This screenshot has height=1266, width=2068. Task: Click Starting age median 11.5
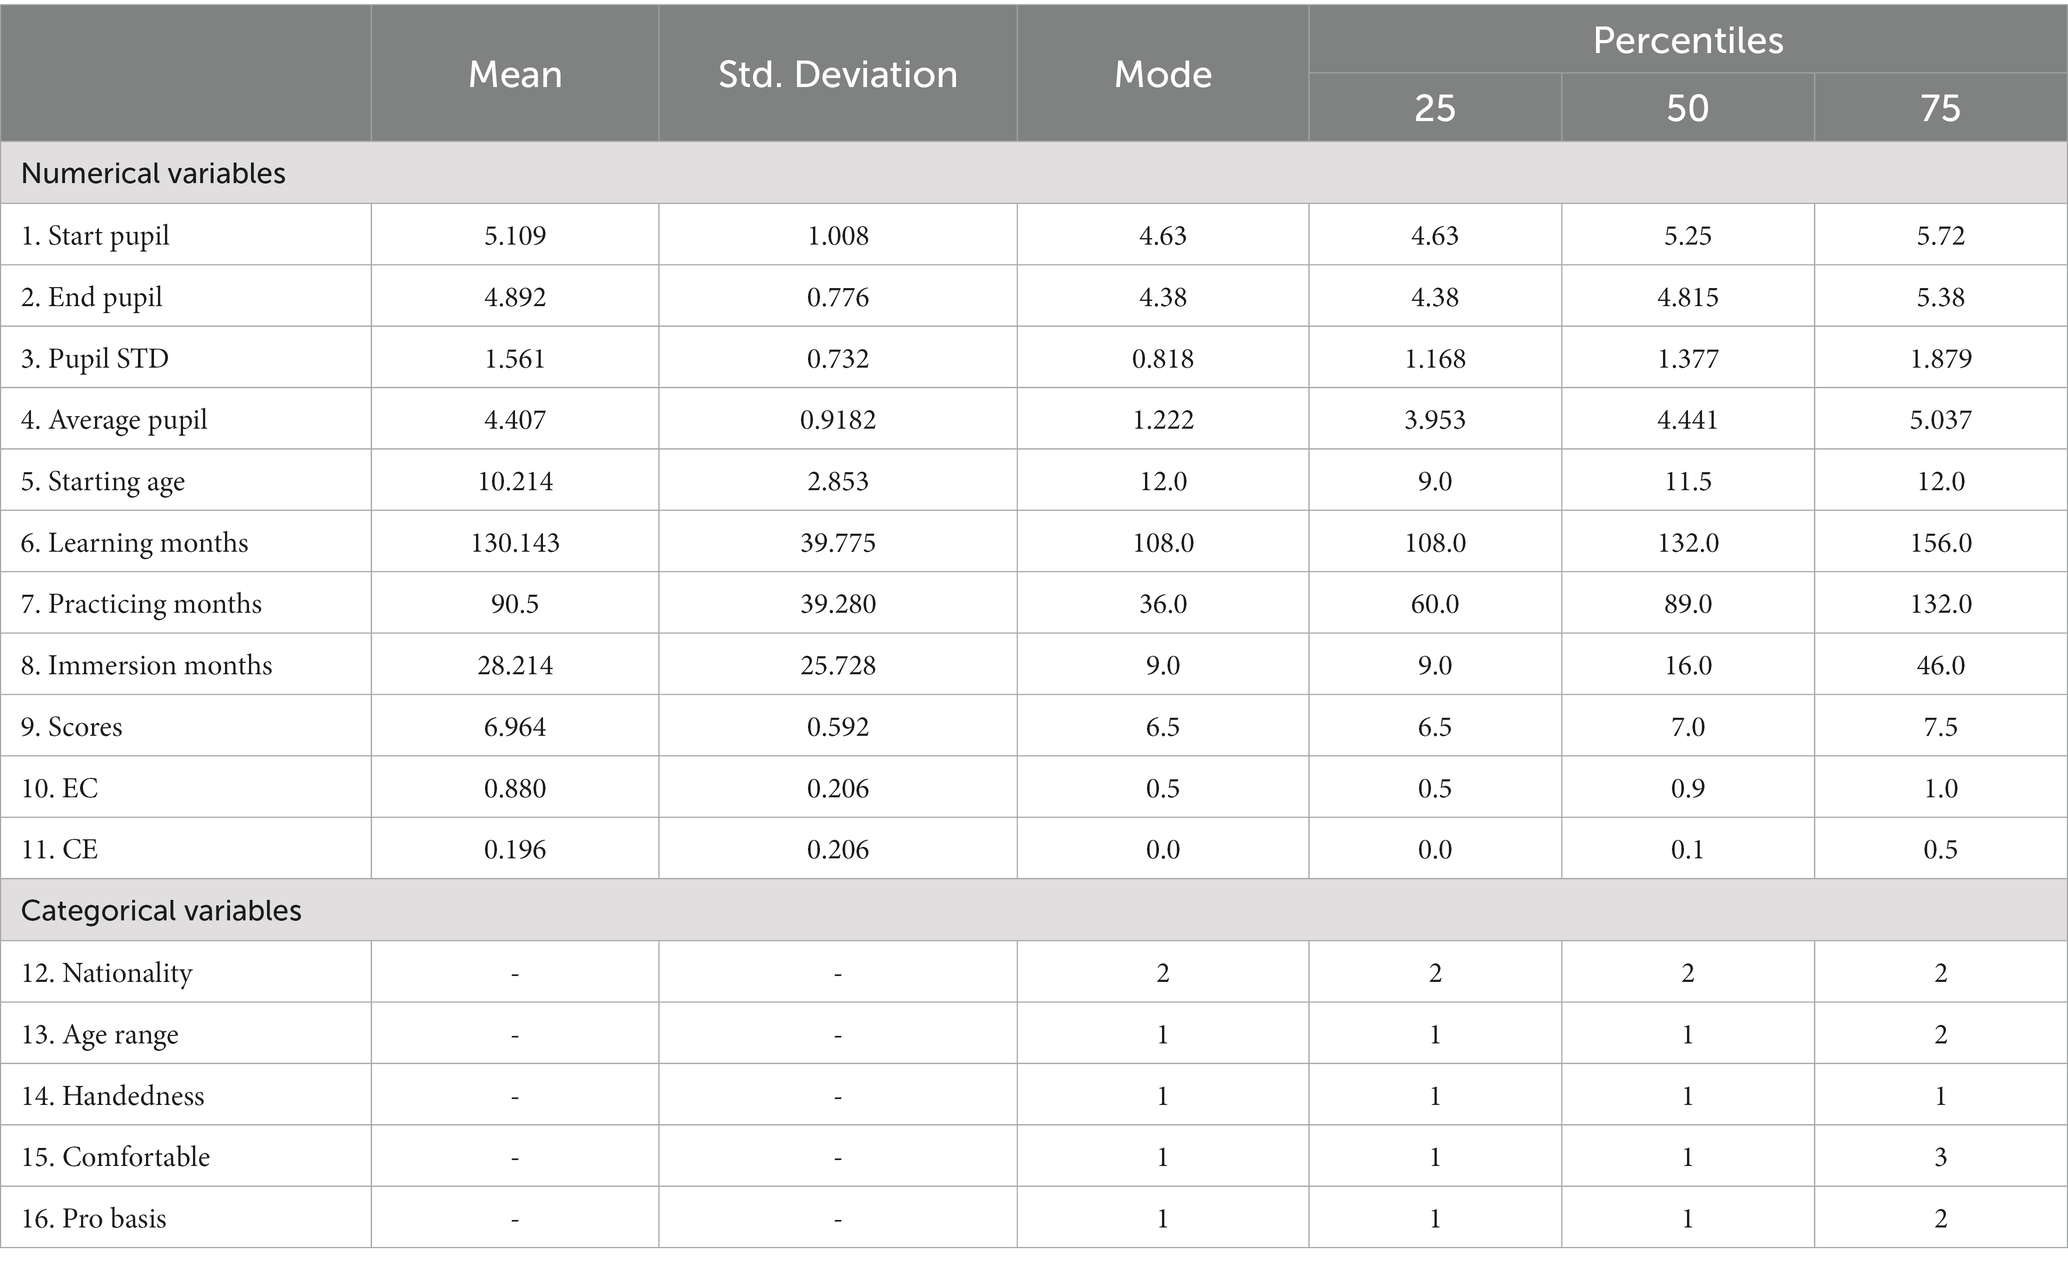[1688, 482]
